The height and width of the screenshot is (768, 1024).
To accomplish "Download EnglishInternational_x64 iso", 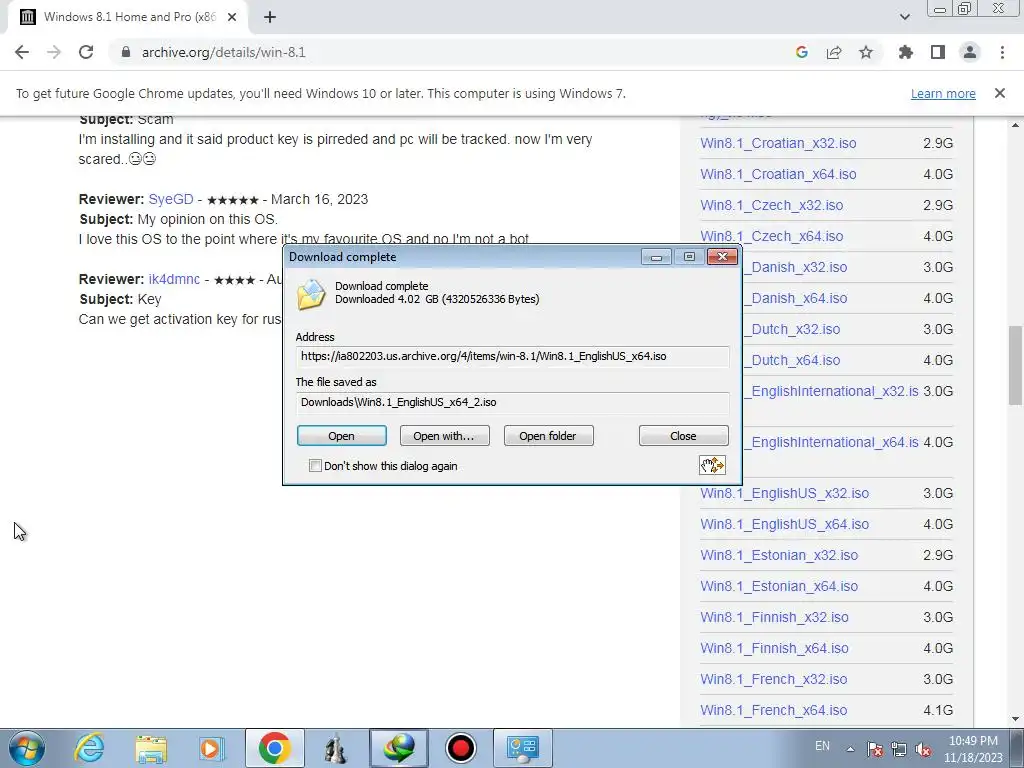I will [x=831, y=442].
